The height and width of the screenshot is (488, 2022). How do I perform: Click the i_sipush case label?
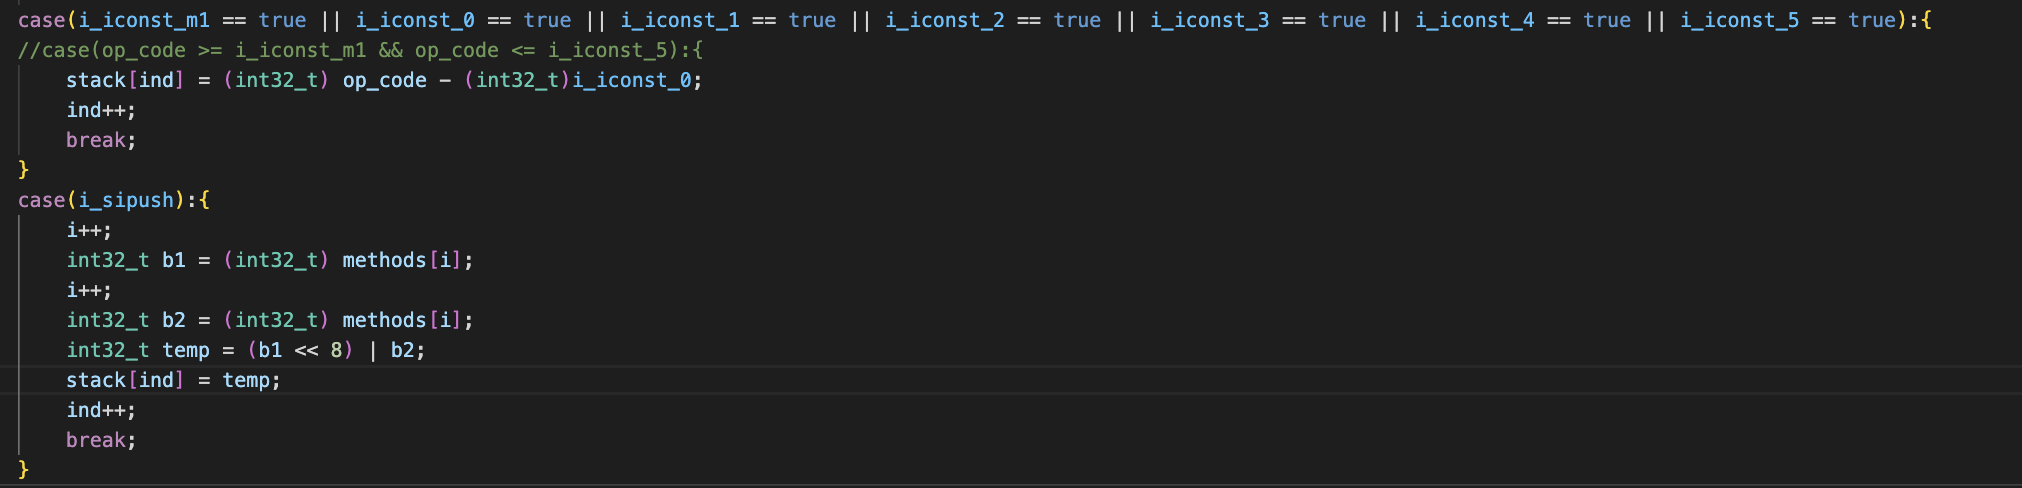pyautogui.click(x=126, y=200)
